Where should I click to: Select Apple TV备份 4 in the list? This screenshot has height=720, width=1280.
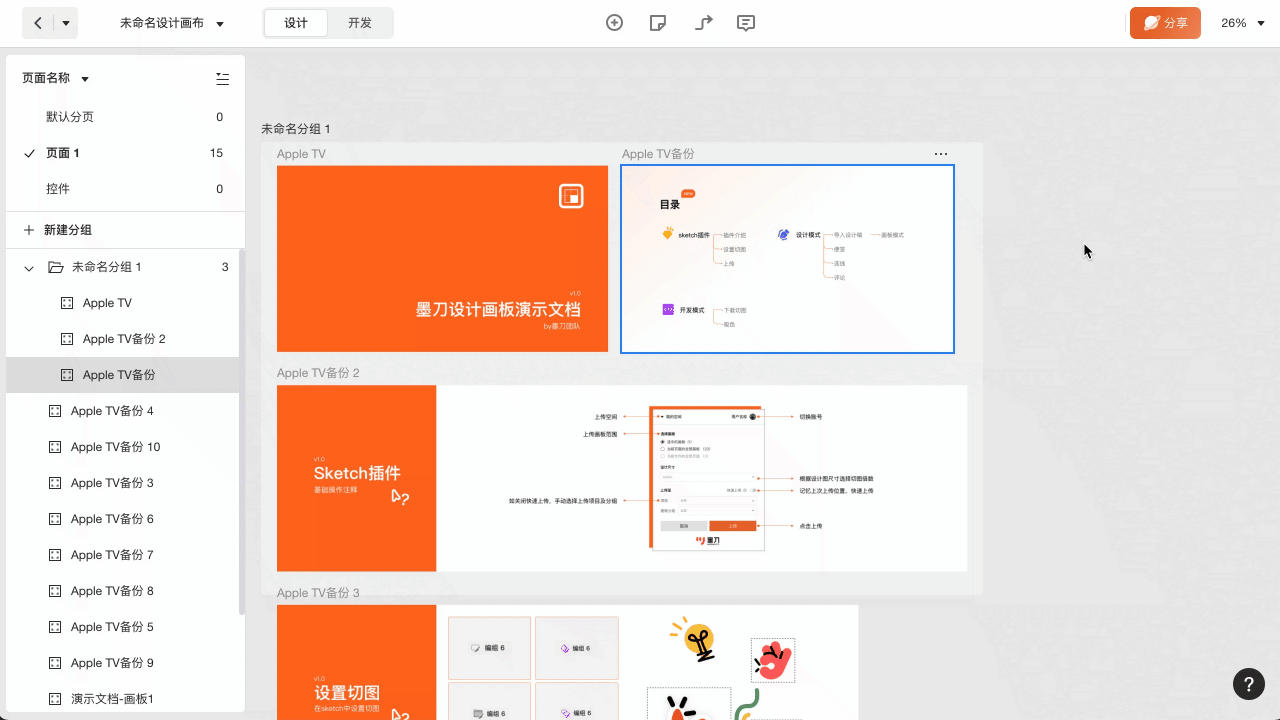click(122, 411)
